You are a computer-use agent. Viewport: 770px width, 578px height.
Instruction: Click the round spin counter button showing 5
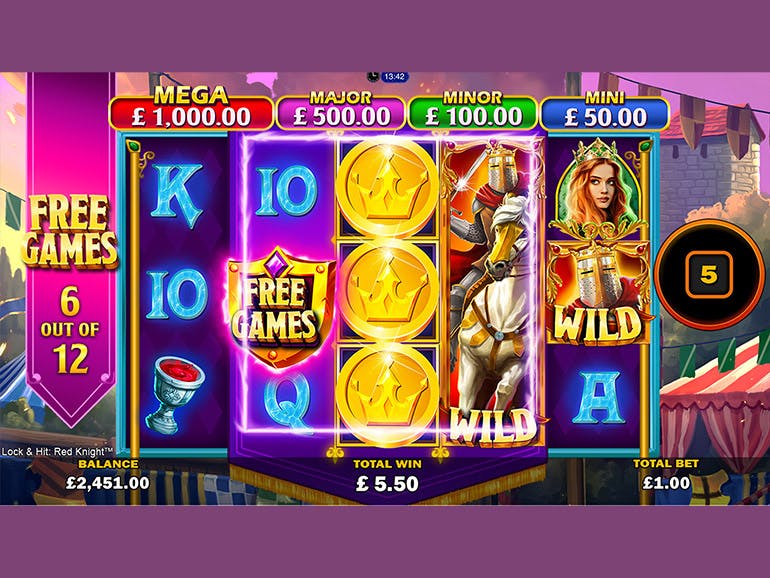(x=709, y=273)
